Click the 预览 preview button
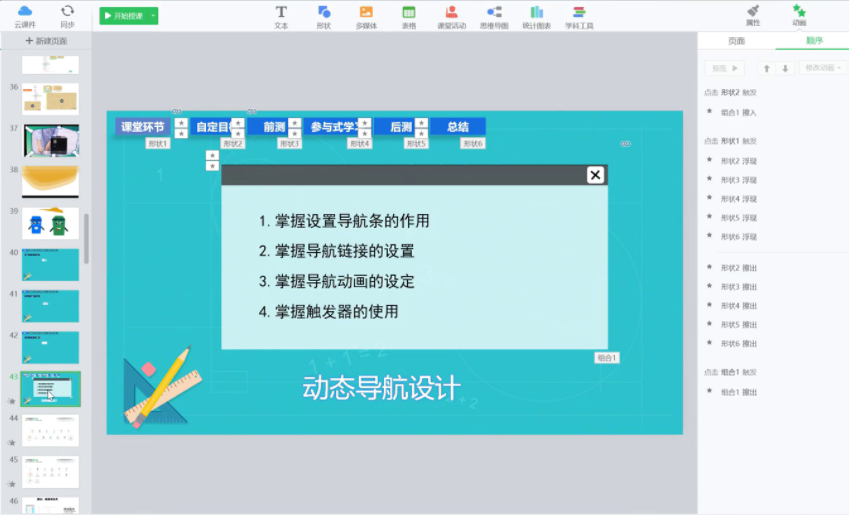Image resolution: width=849 pixels, height=515 pixels. click(x=724, y=68)
